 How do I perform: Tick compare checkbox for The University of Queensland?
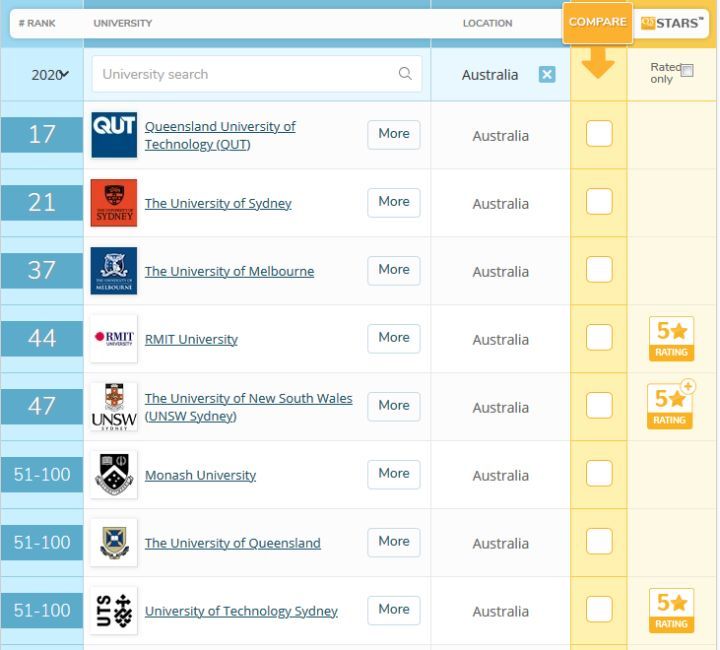(599, 541)
